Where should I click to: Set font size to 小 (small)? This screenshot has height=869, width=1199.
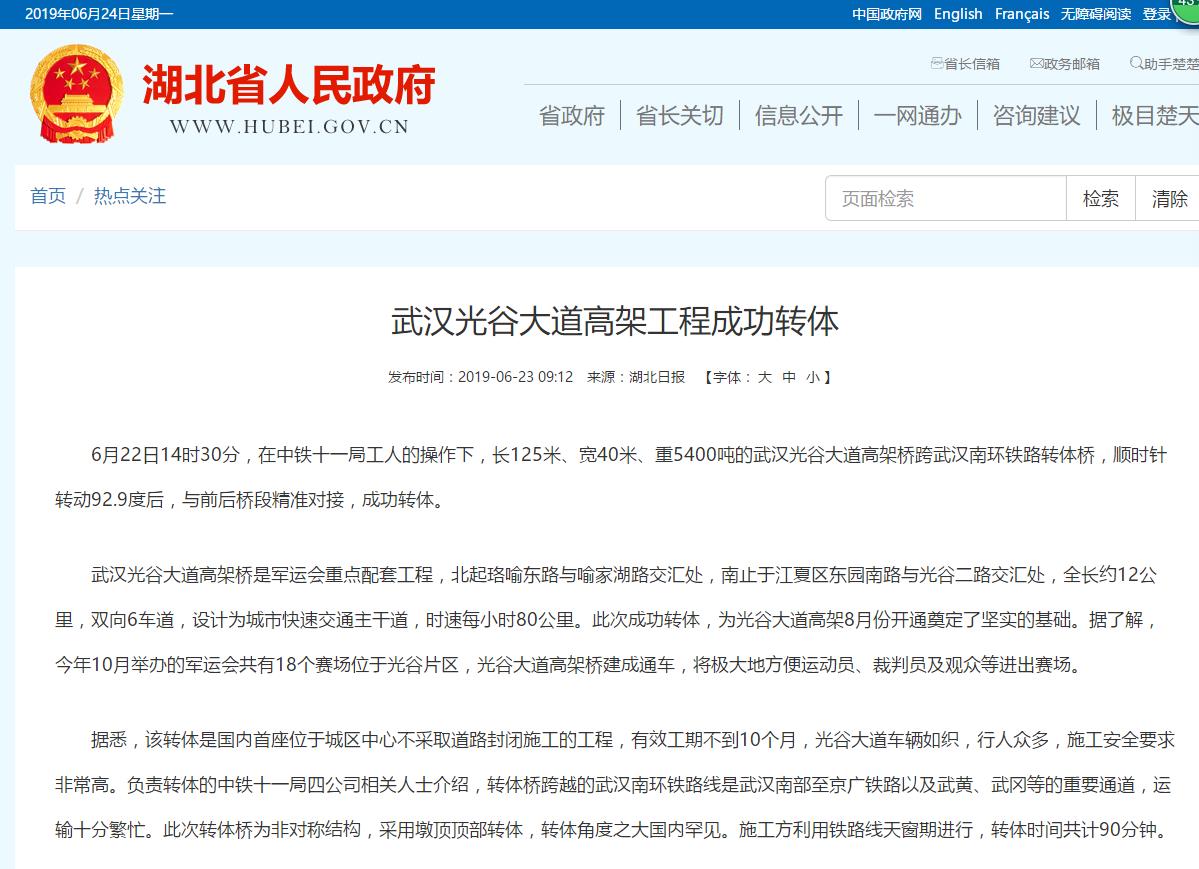pos(813,377)
